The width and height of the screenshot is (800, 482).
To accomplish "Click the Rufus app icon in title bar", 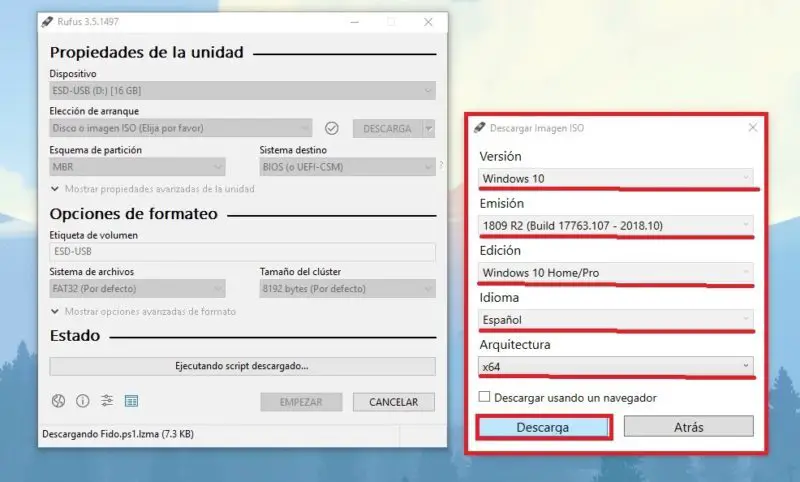I will click(x=47, y=22).
